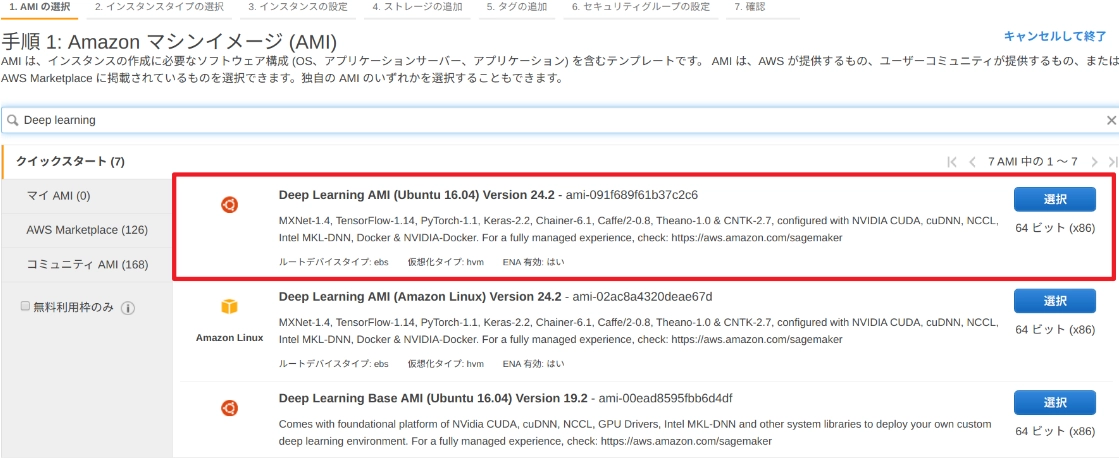Image resolution: width=1119 pixels, height=458 pixels.
Task: Open AWS Marketplace (126) category
Action: (x=88, y=230)
